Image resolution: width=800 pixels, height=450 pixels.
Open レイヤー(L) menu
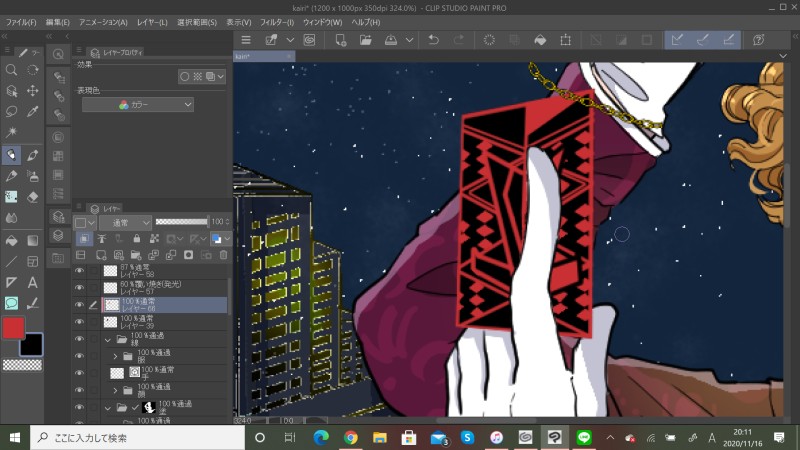pyautogui.click(x=152, y=22)
